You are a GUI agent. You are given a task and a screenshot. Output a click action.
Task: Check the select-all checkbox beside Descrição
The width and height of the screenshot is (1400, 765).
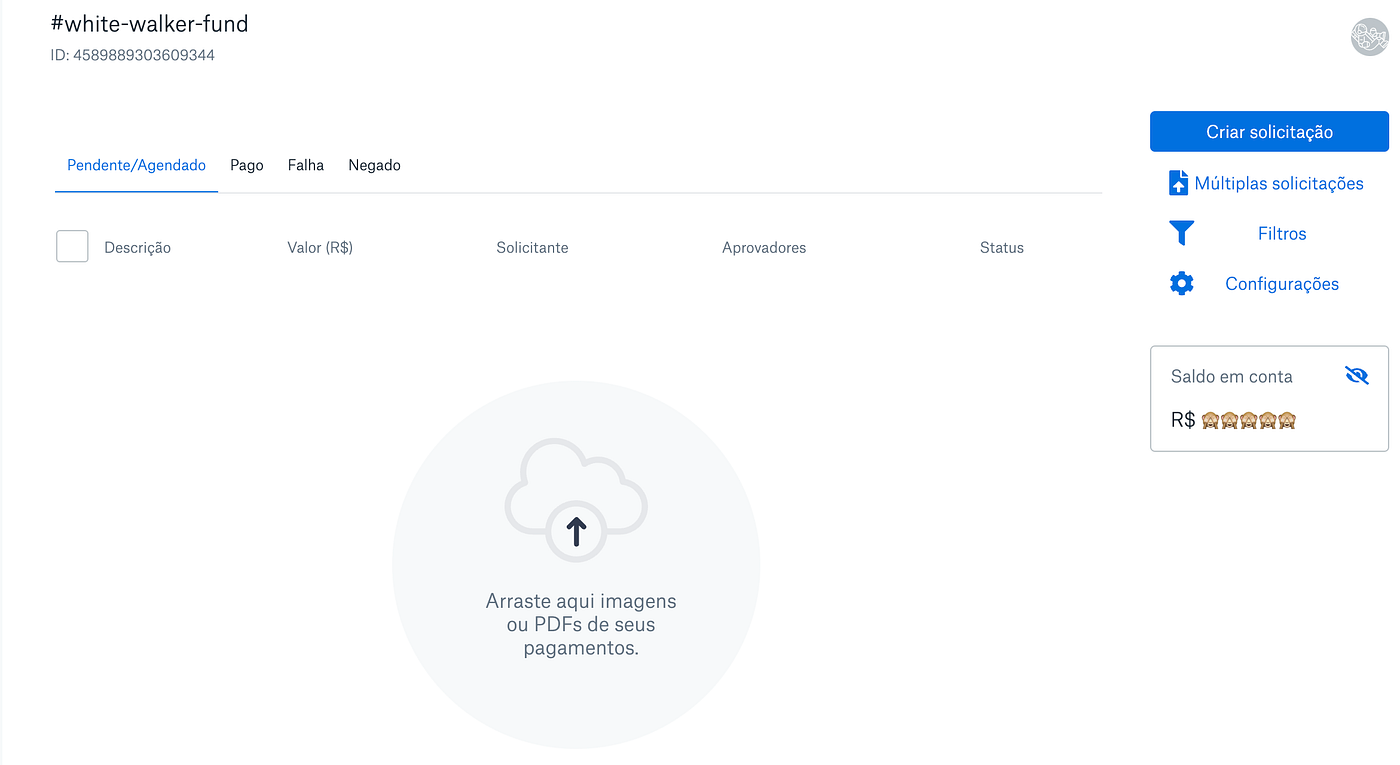[72, 246]
